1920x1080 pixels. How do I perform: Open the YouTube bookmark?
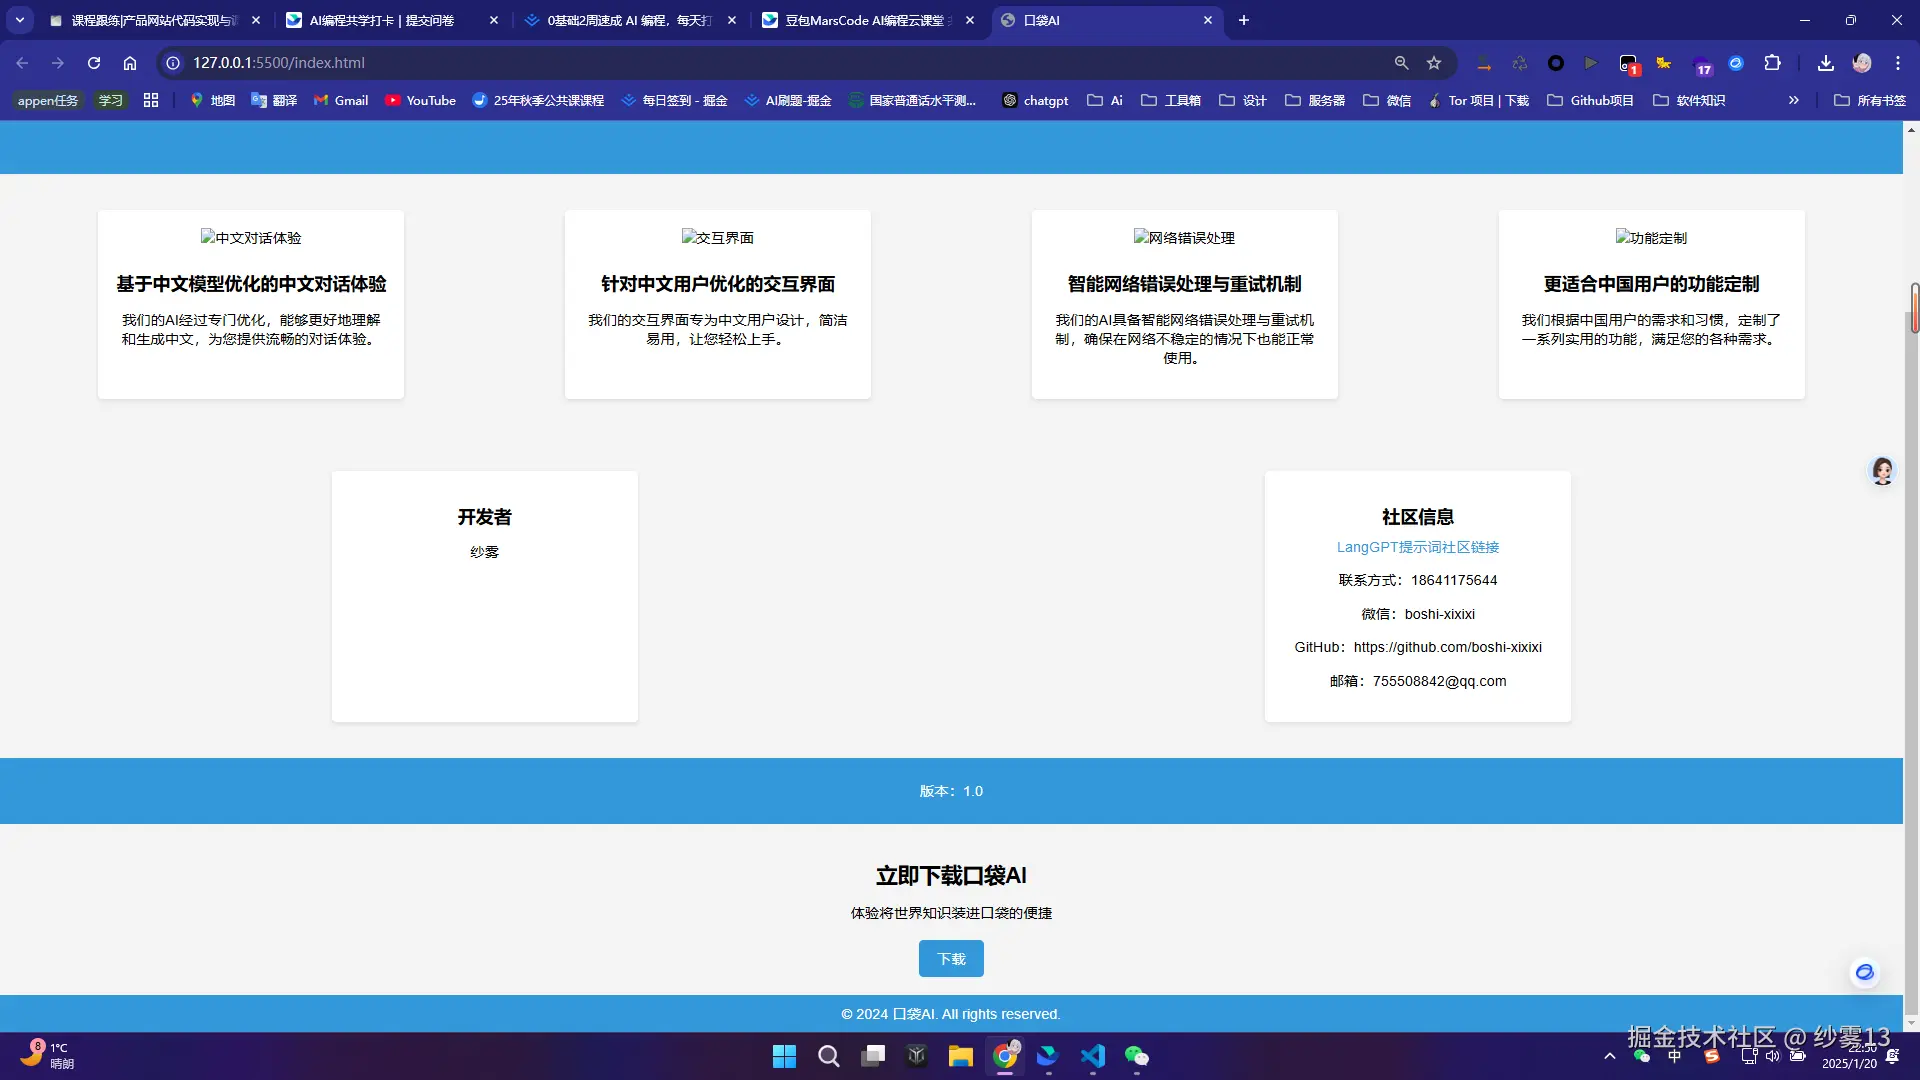click(420, 100)
